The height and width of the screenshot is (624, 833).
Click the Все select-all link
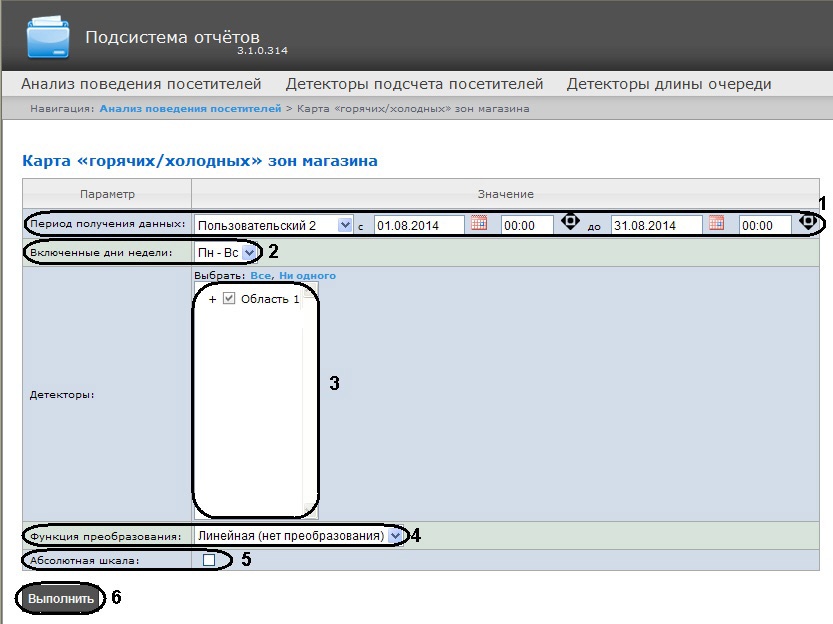tap(259, 276)
